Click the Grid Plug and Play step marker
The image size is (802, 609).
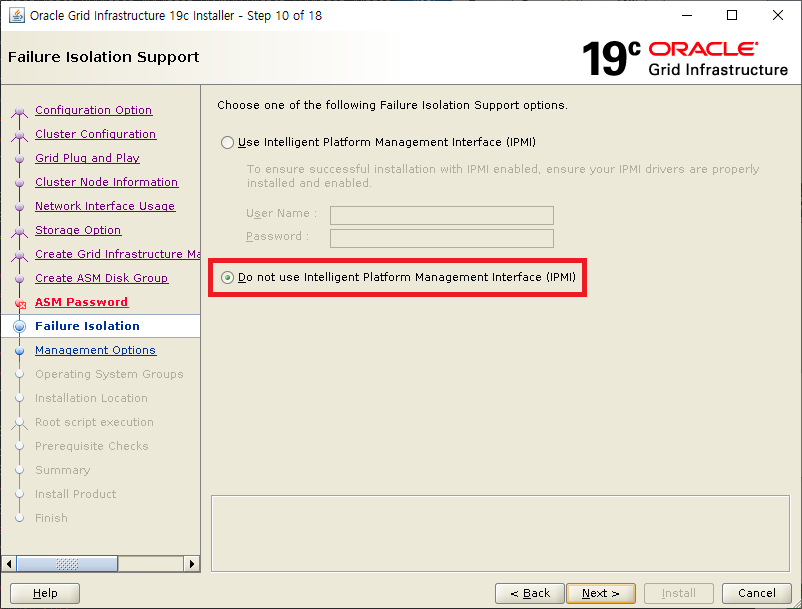tap(19, 159)
